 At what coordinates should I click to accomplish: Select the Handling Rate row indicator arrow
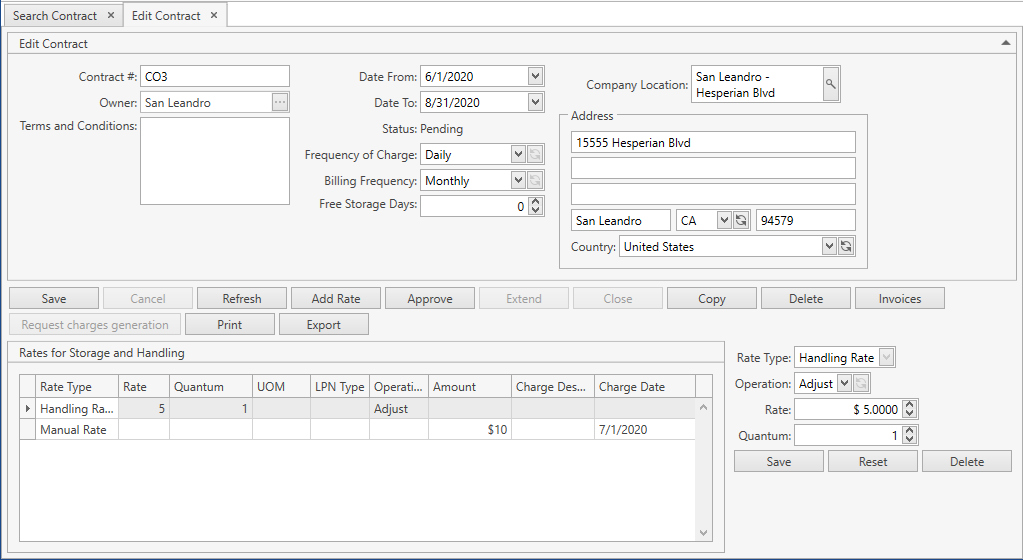[x=27, y=408]
